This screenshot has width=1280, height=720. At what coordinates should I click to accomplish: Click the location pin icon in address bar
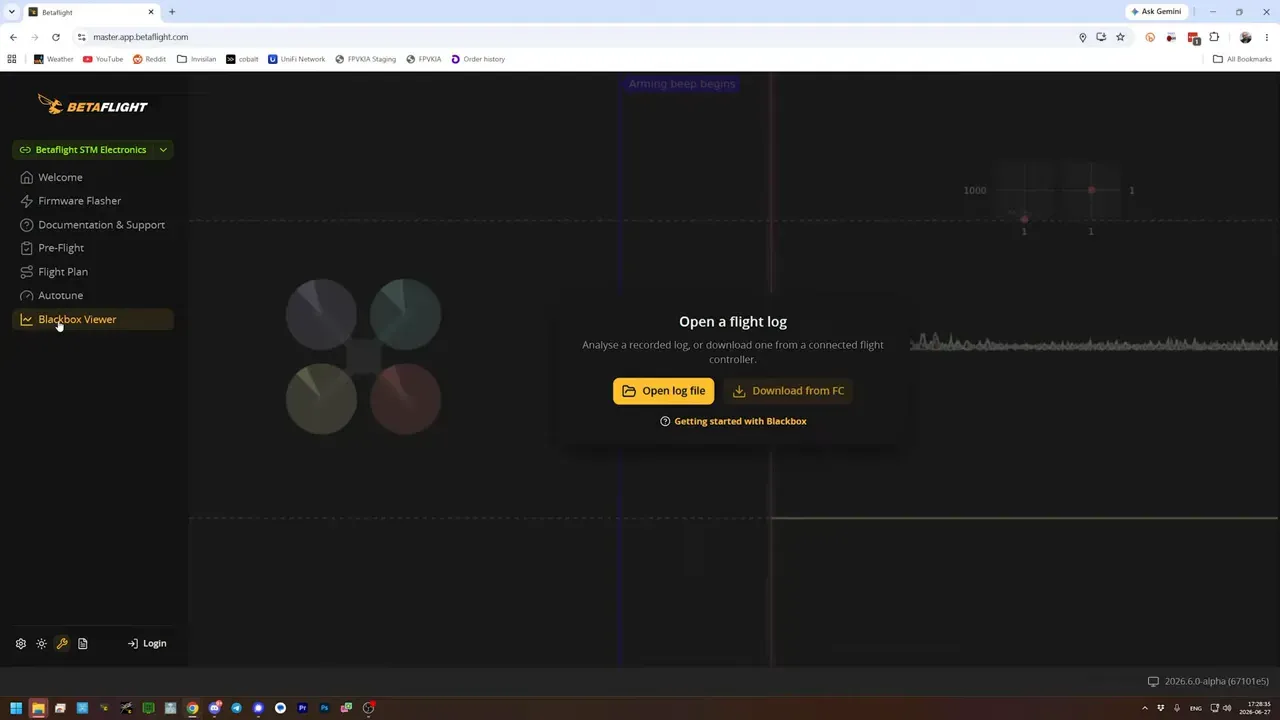point(1082,37)
